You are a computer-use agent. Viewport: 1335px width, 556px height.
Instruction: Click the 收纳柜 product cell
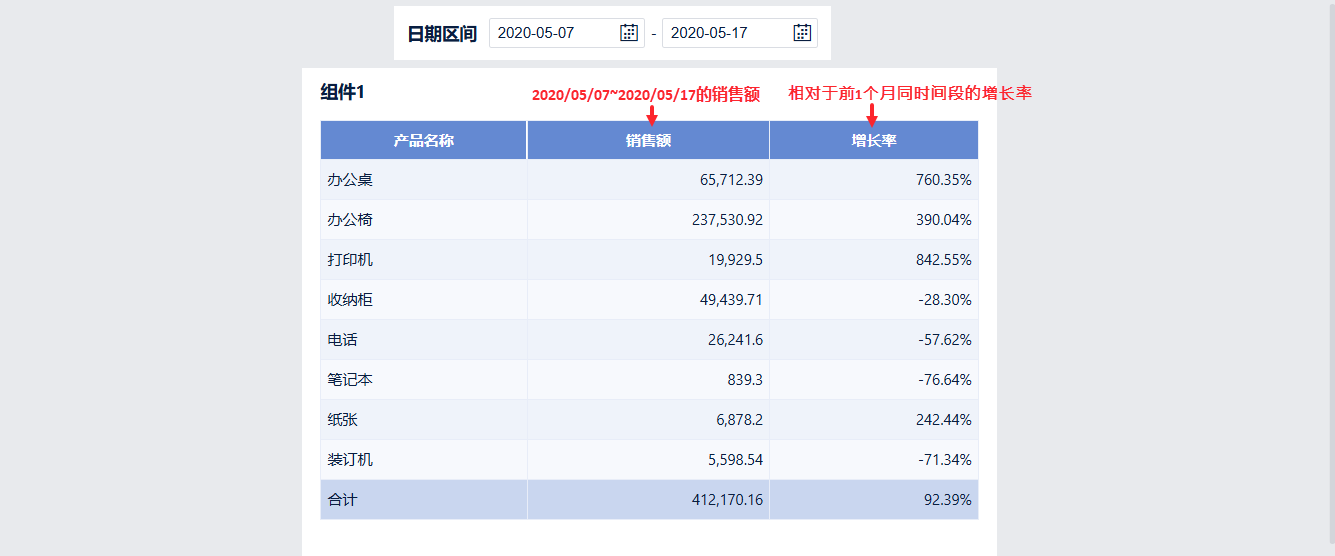(424, 300)
